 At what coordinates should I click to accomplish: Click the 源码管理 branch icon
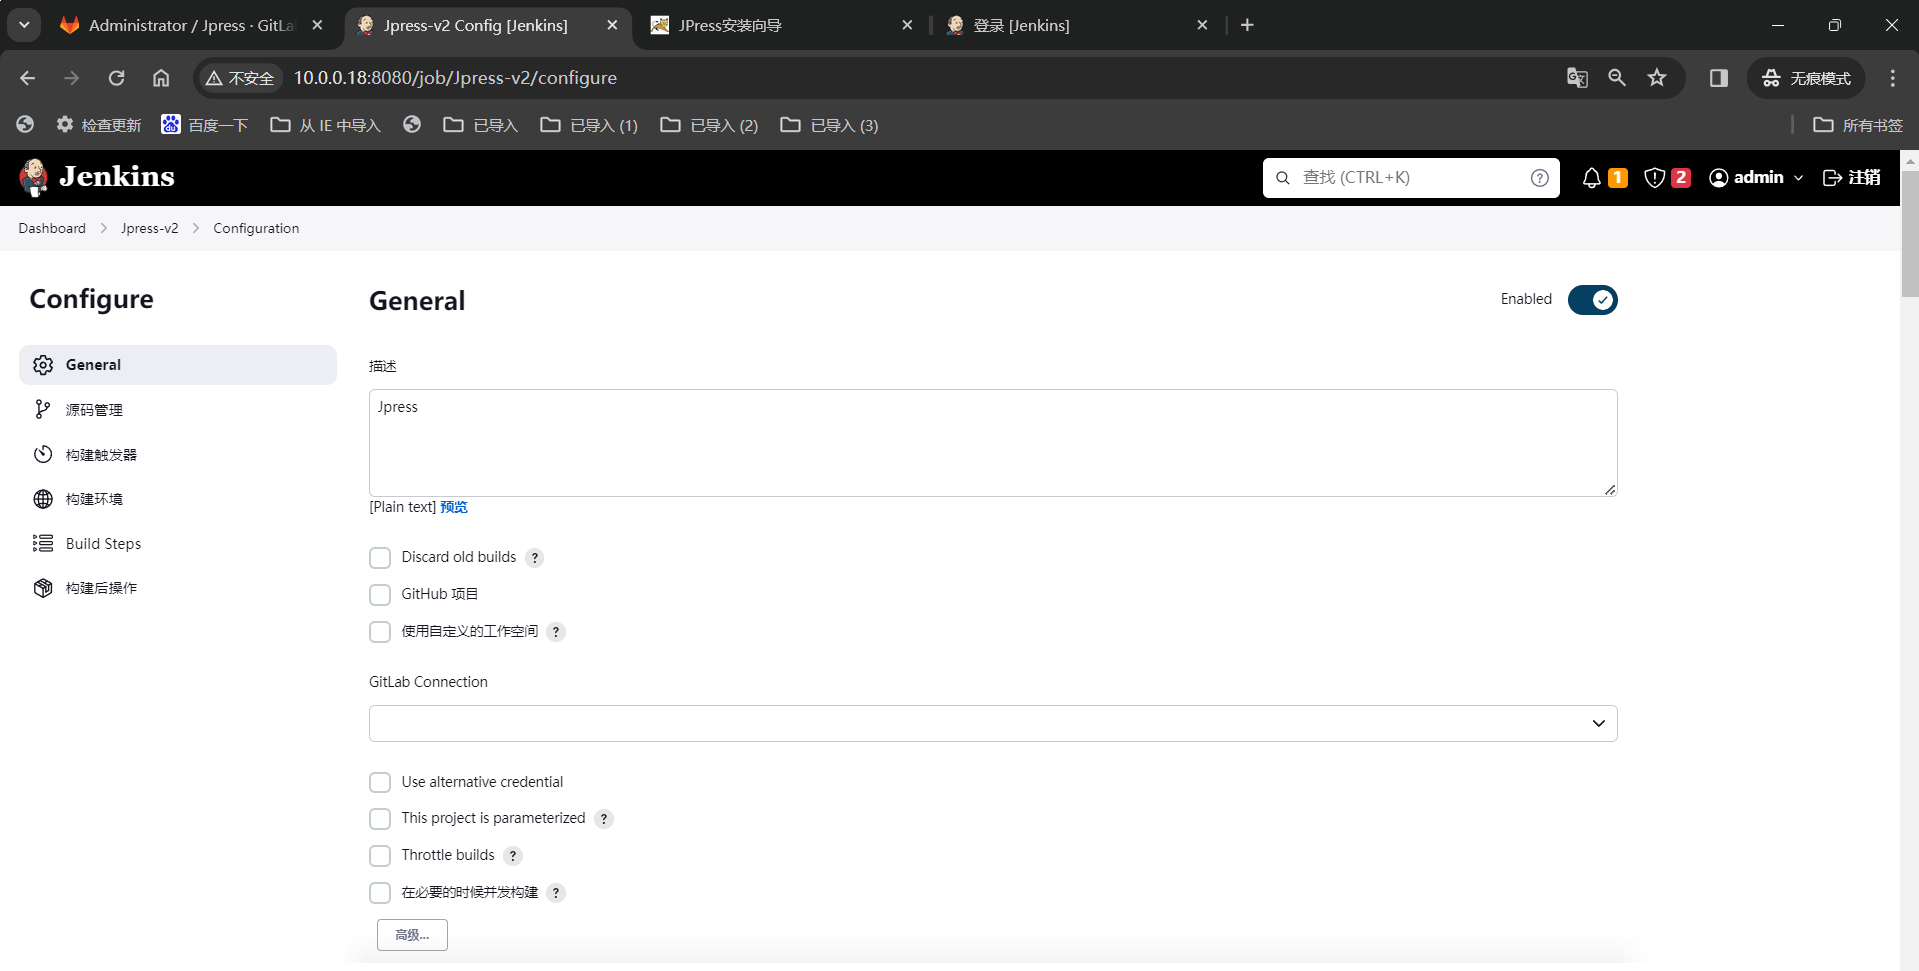coord(43,410)
